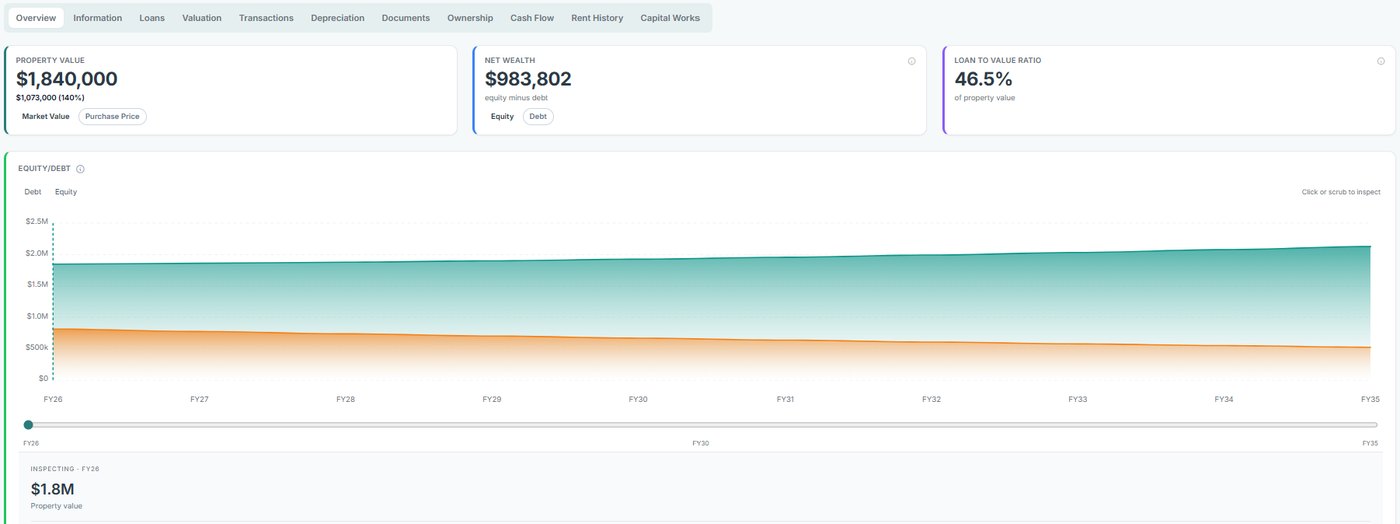Click the $2.5M y-axis label

(37, 221)
